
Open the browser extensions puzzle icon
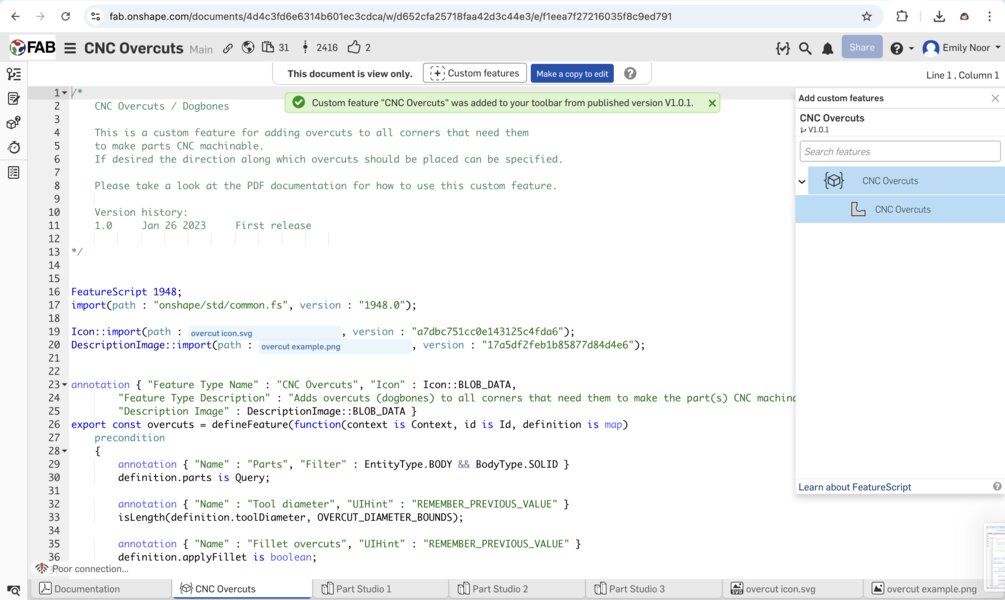click(902, 17)
